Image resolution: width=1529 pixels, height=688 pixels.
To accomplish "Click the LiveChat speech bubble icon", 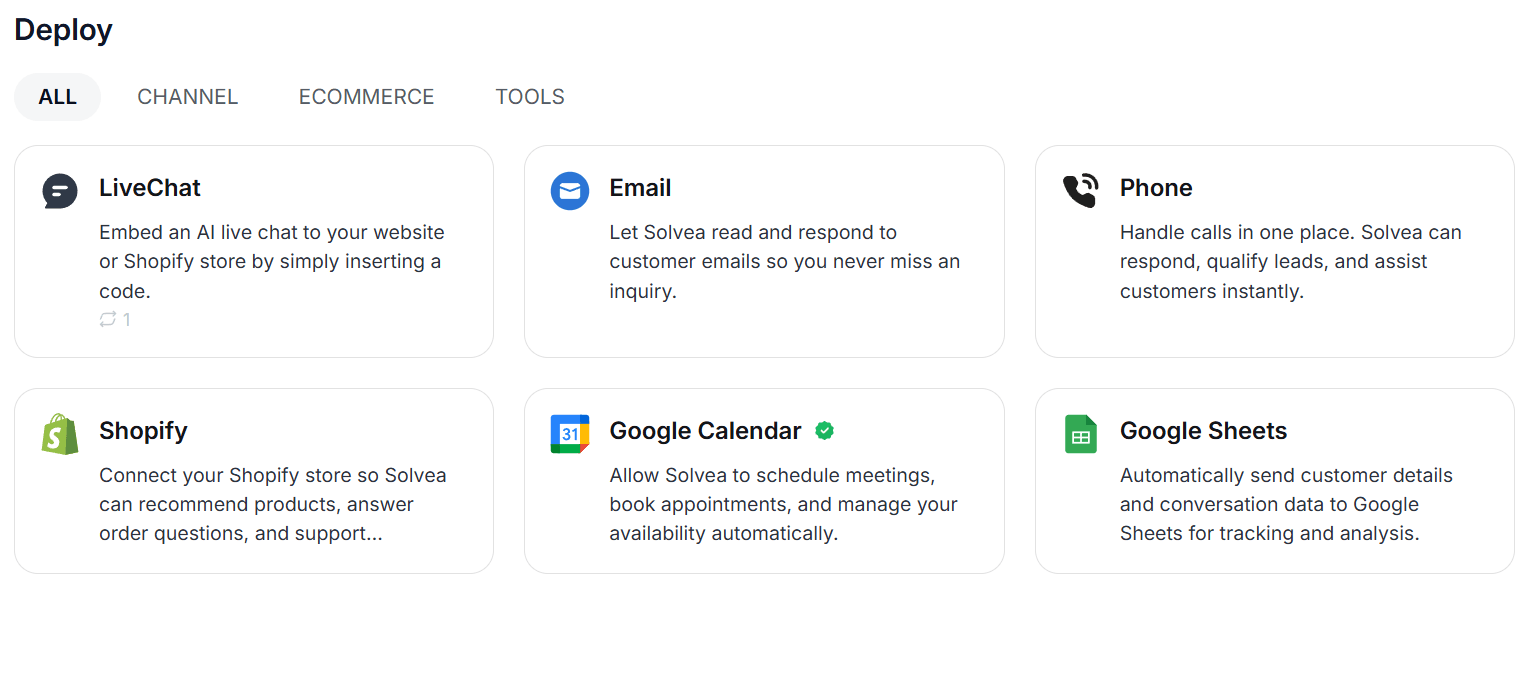I will (x=60, y=191).
